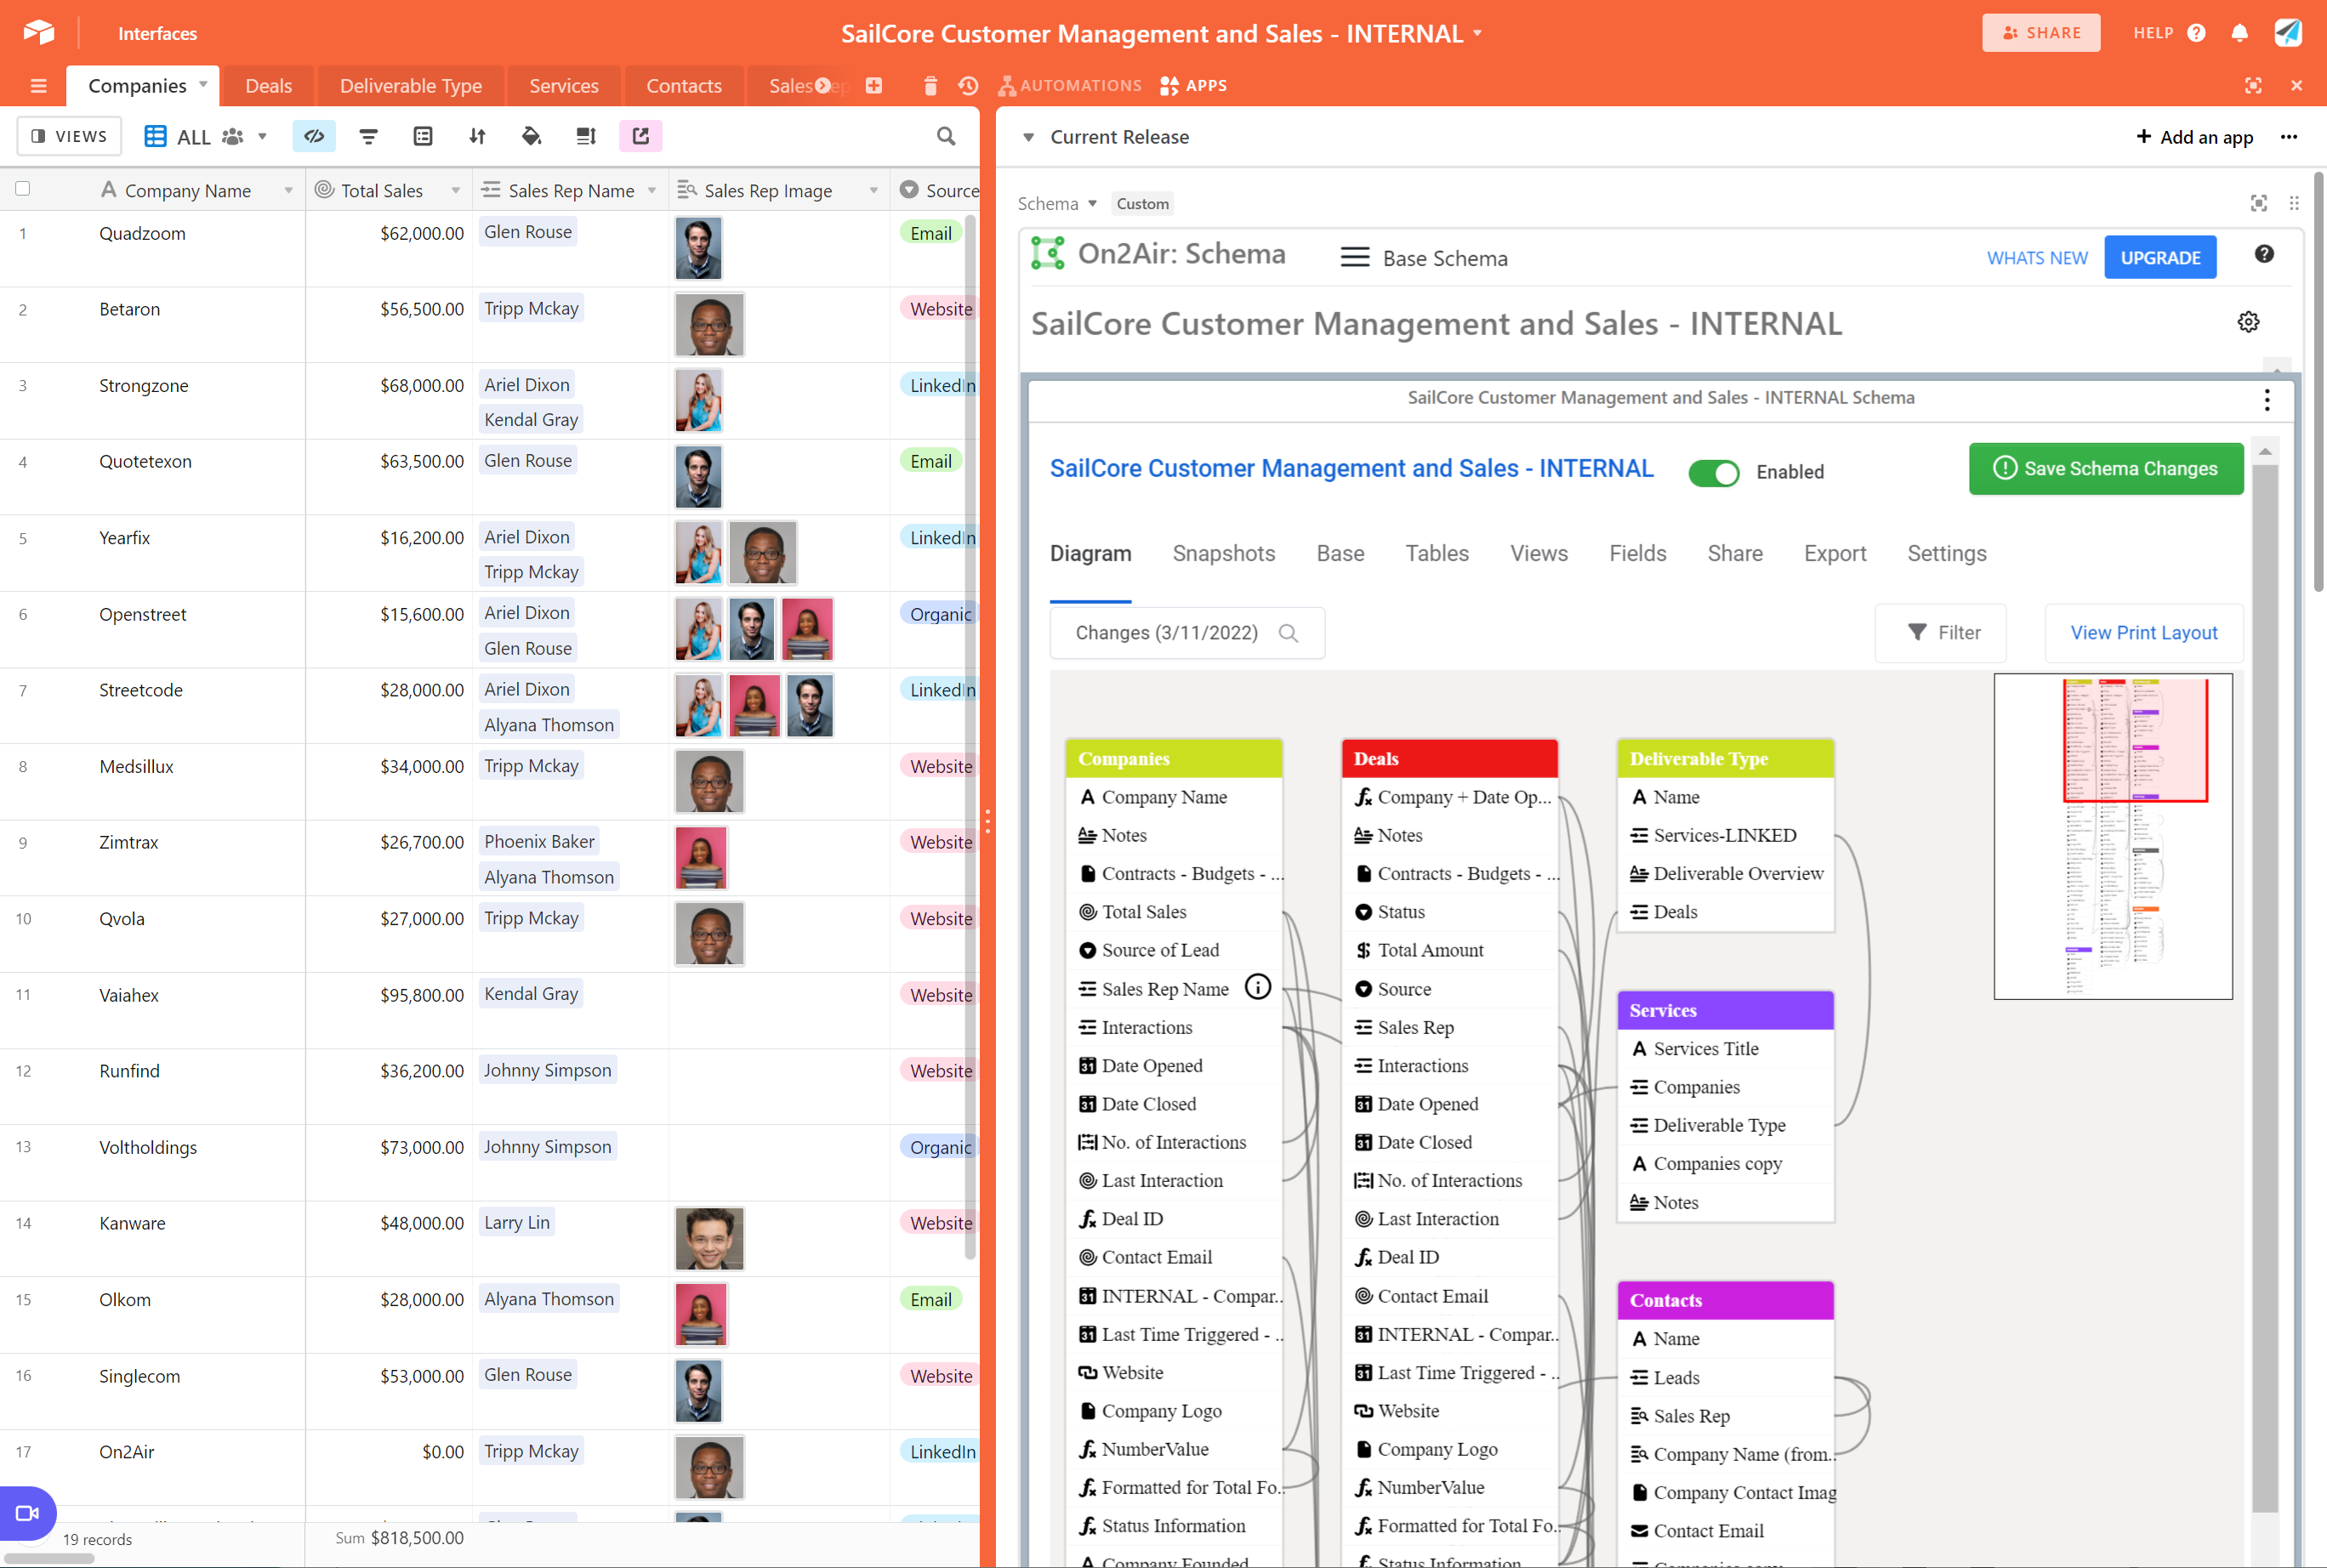Open the Snapshots tab

tap(1223, 553)
